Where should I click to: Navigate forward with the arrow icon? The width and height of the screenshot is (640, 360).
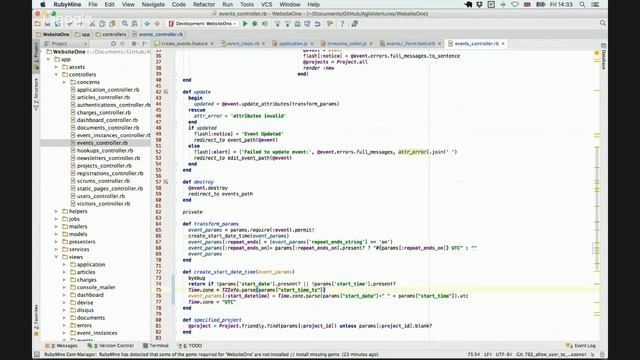click(157, 24)
